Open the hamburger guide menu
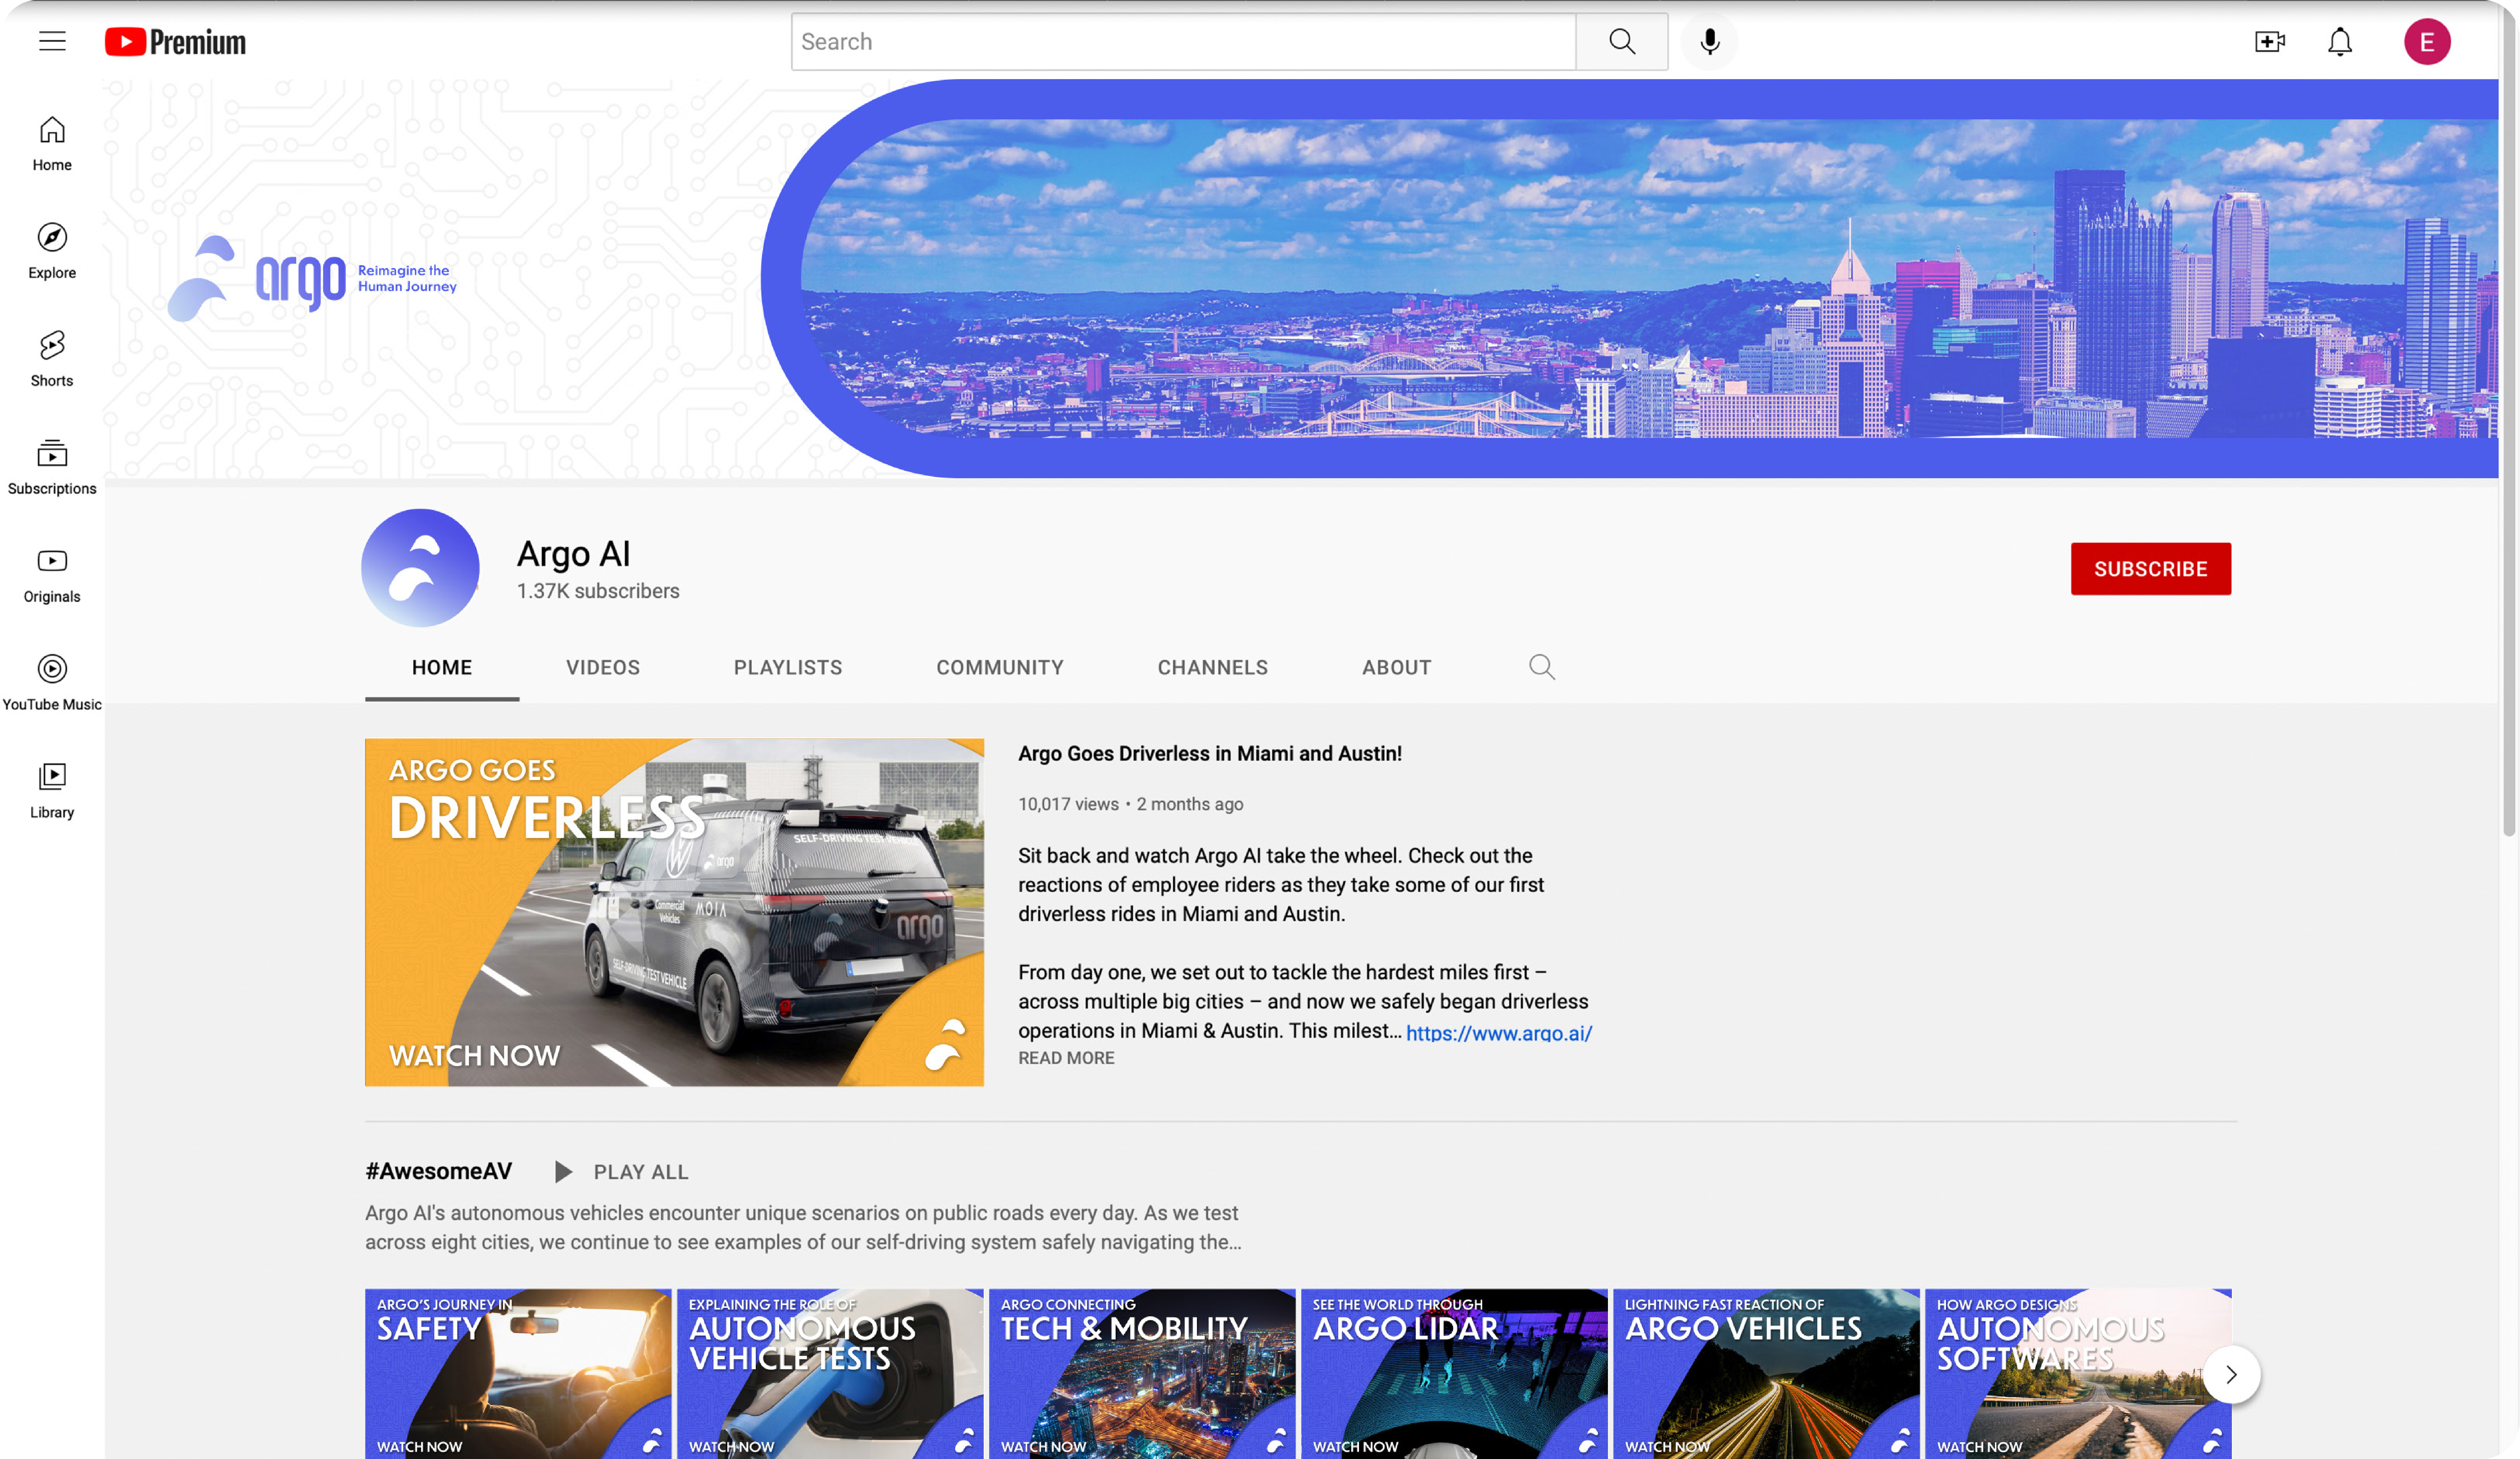The image size is (2520, 1459). click(52, 41)
